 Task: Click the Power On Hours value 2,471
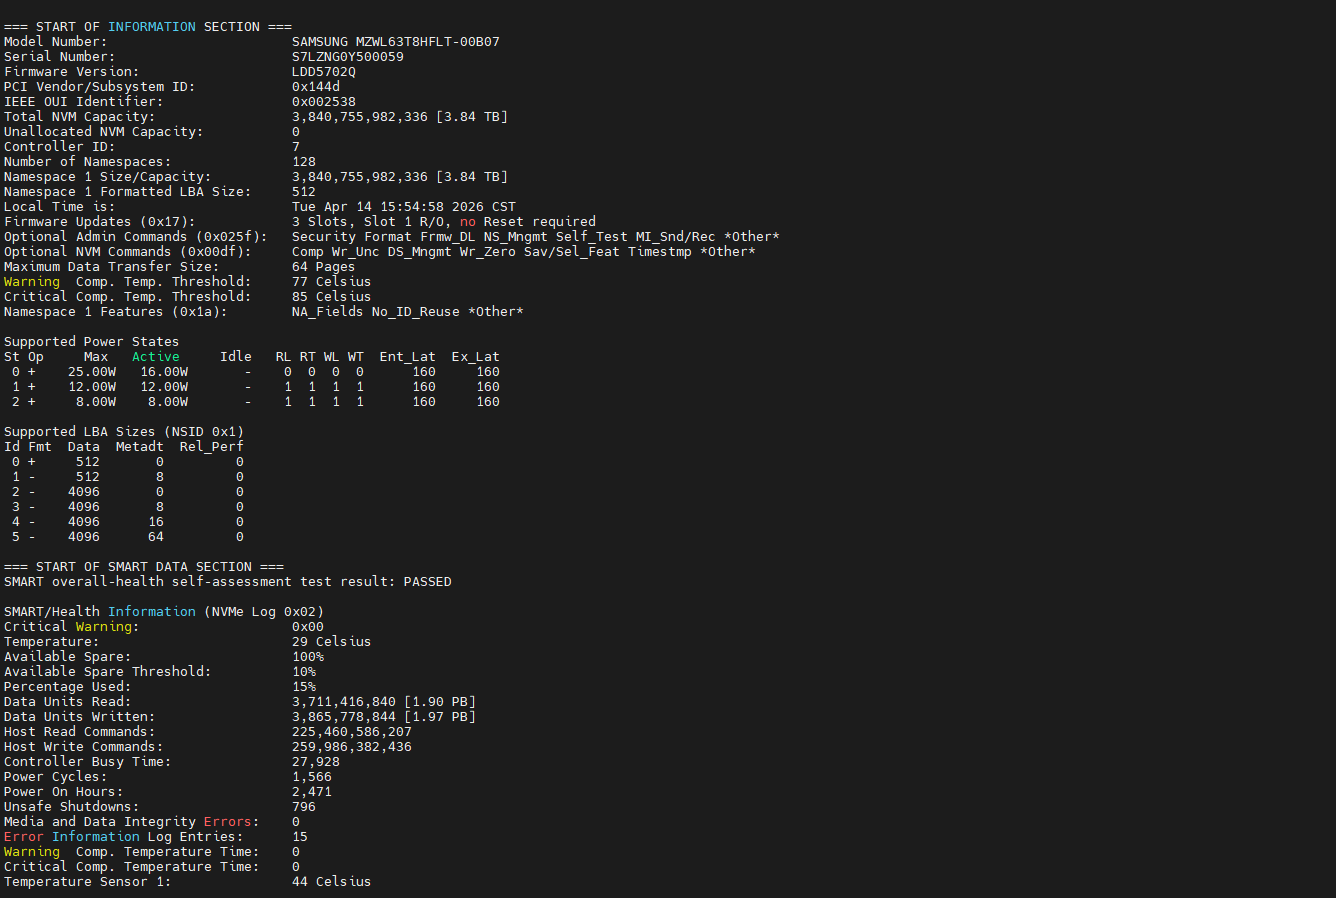311,792
